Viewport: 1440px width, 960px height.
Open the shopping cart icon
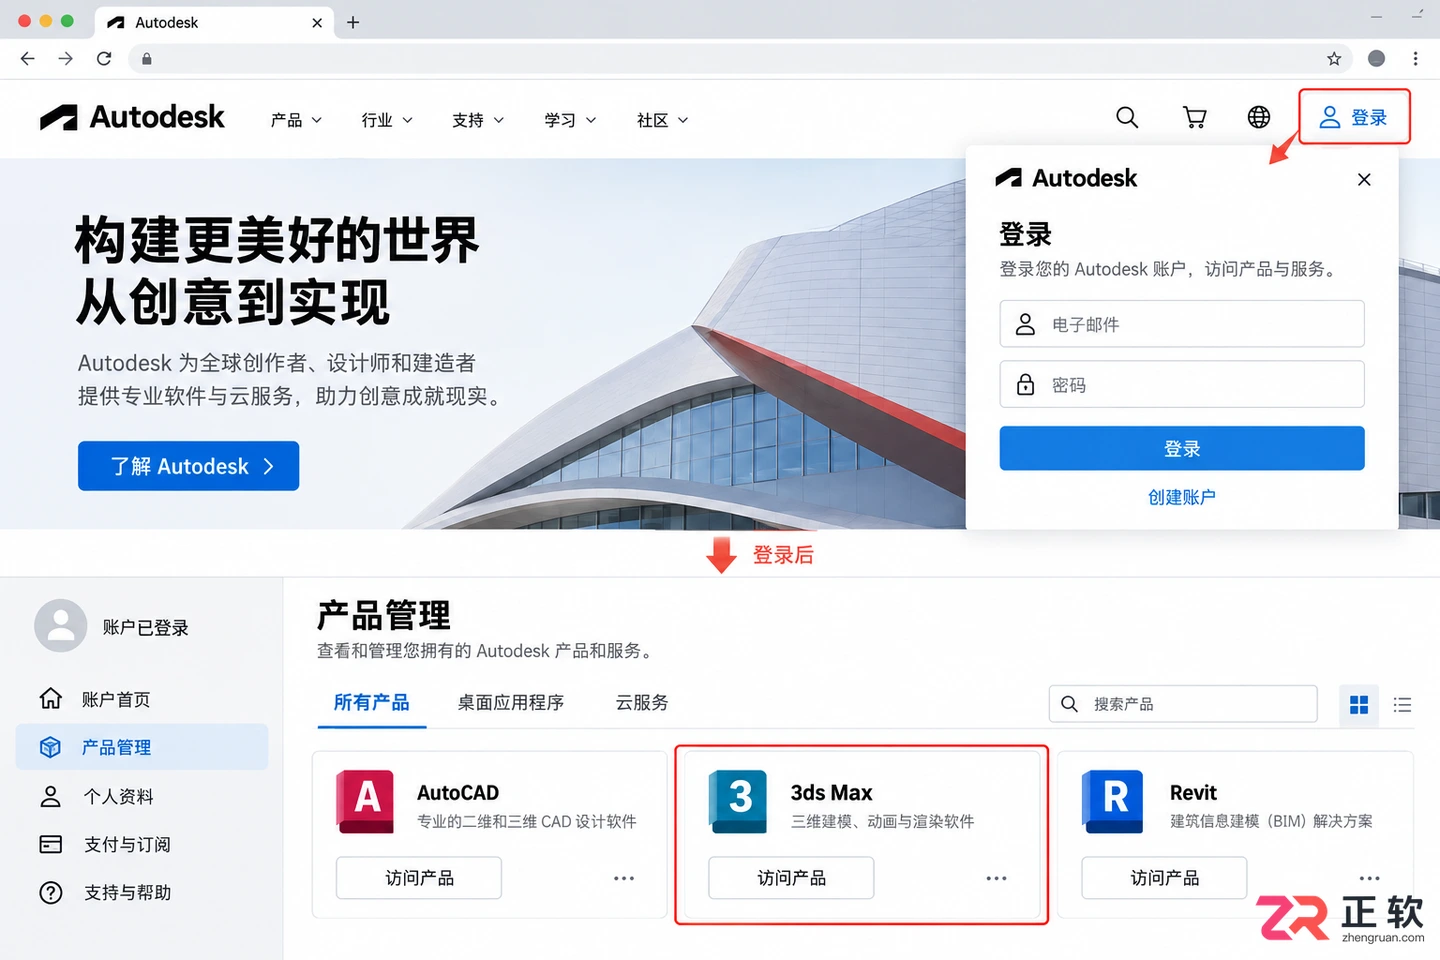pos(1194,118)
